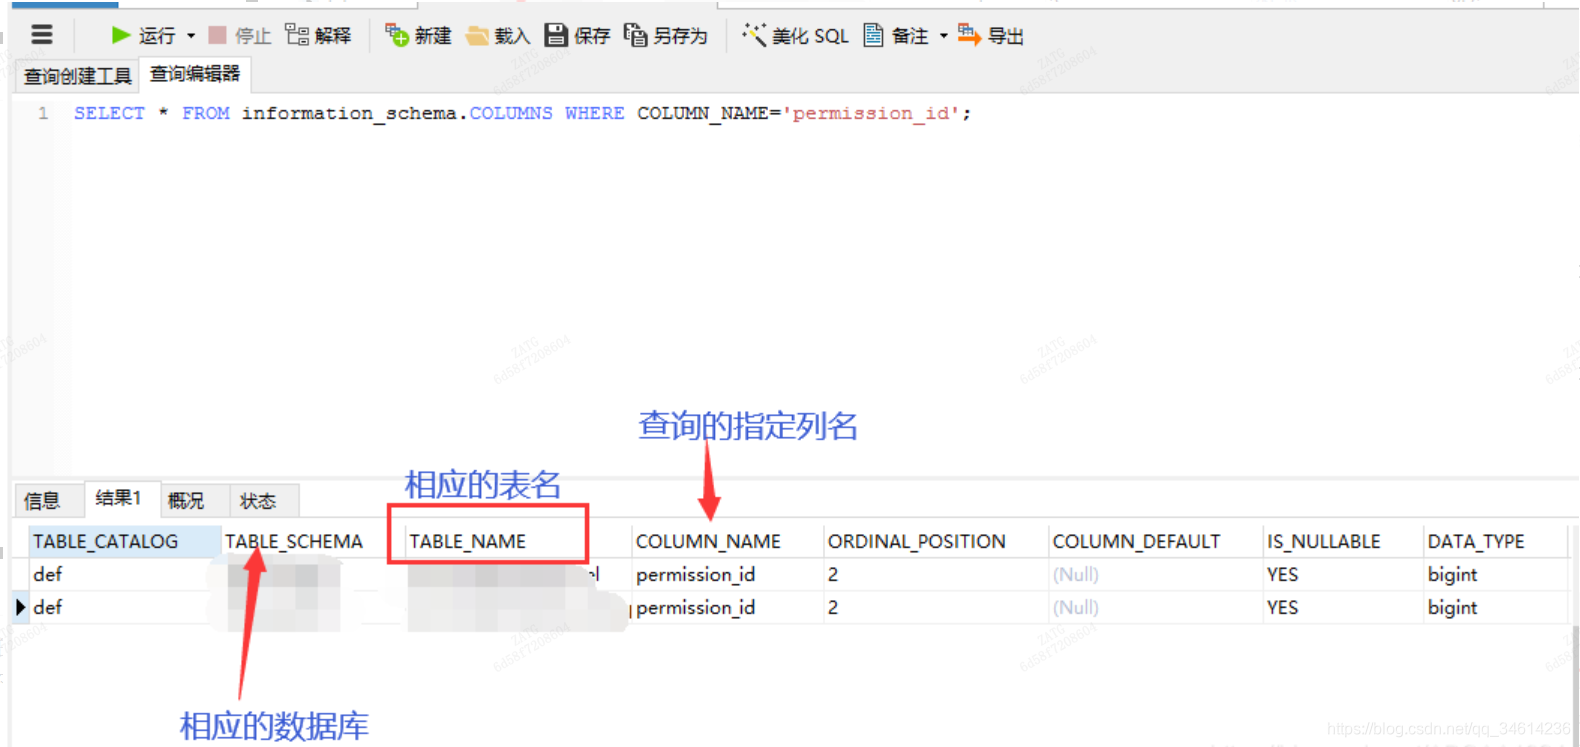Export results with 导出 icon
This screenshot has height=747, width=1580.
click(x=968, y=35)
